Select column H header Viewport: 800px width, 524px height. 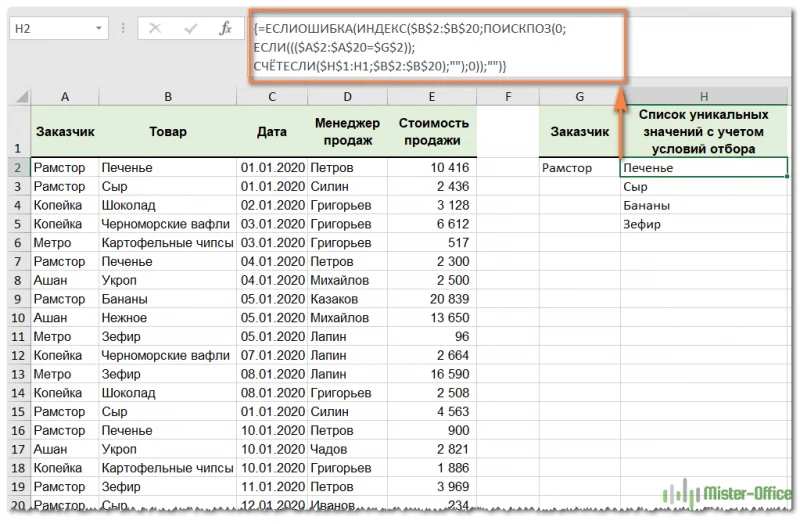click(x=703, y=96)
